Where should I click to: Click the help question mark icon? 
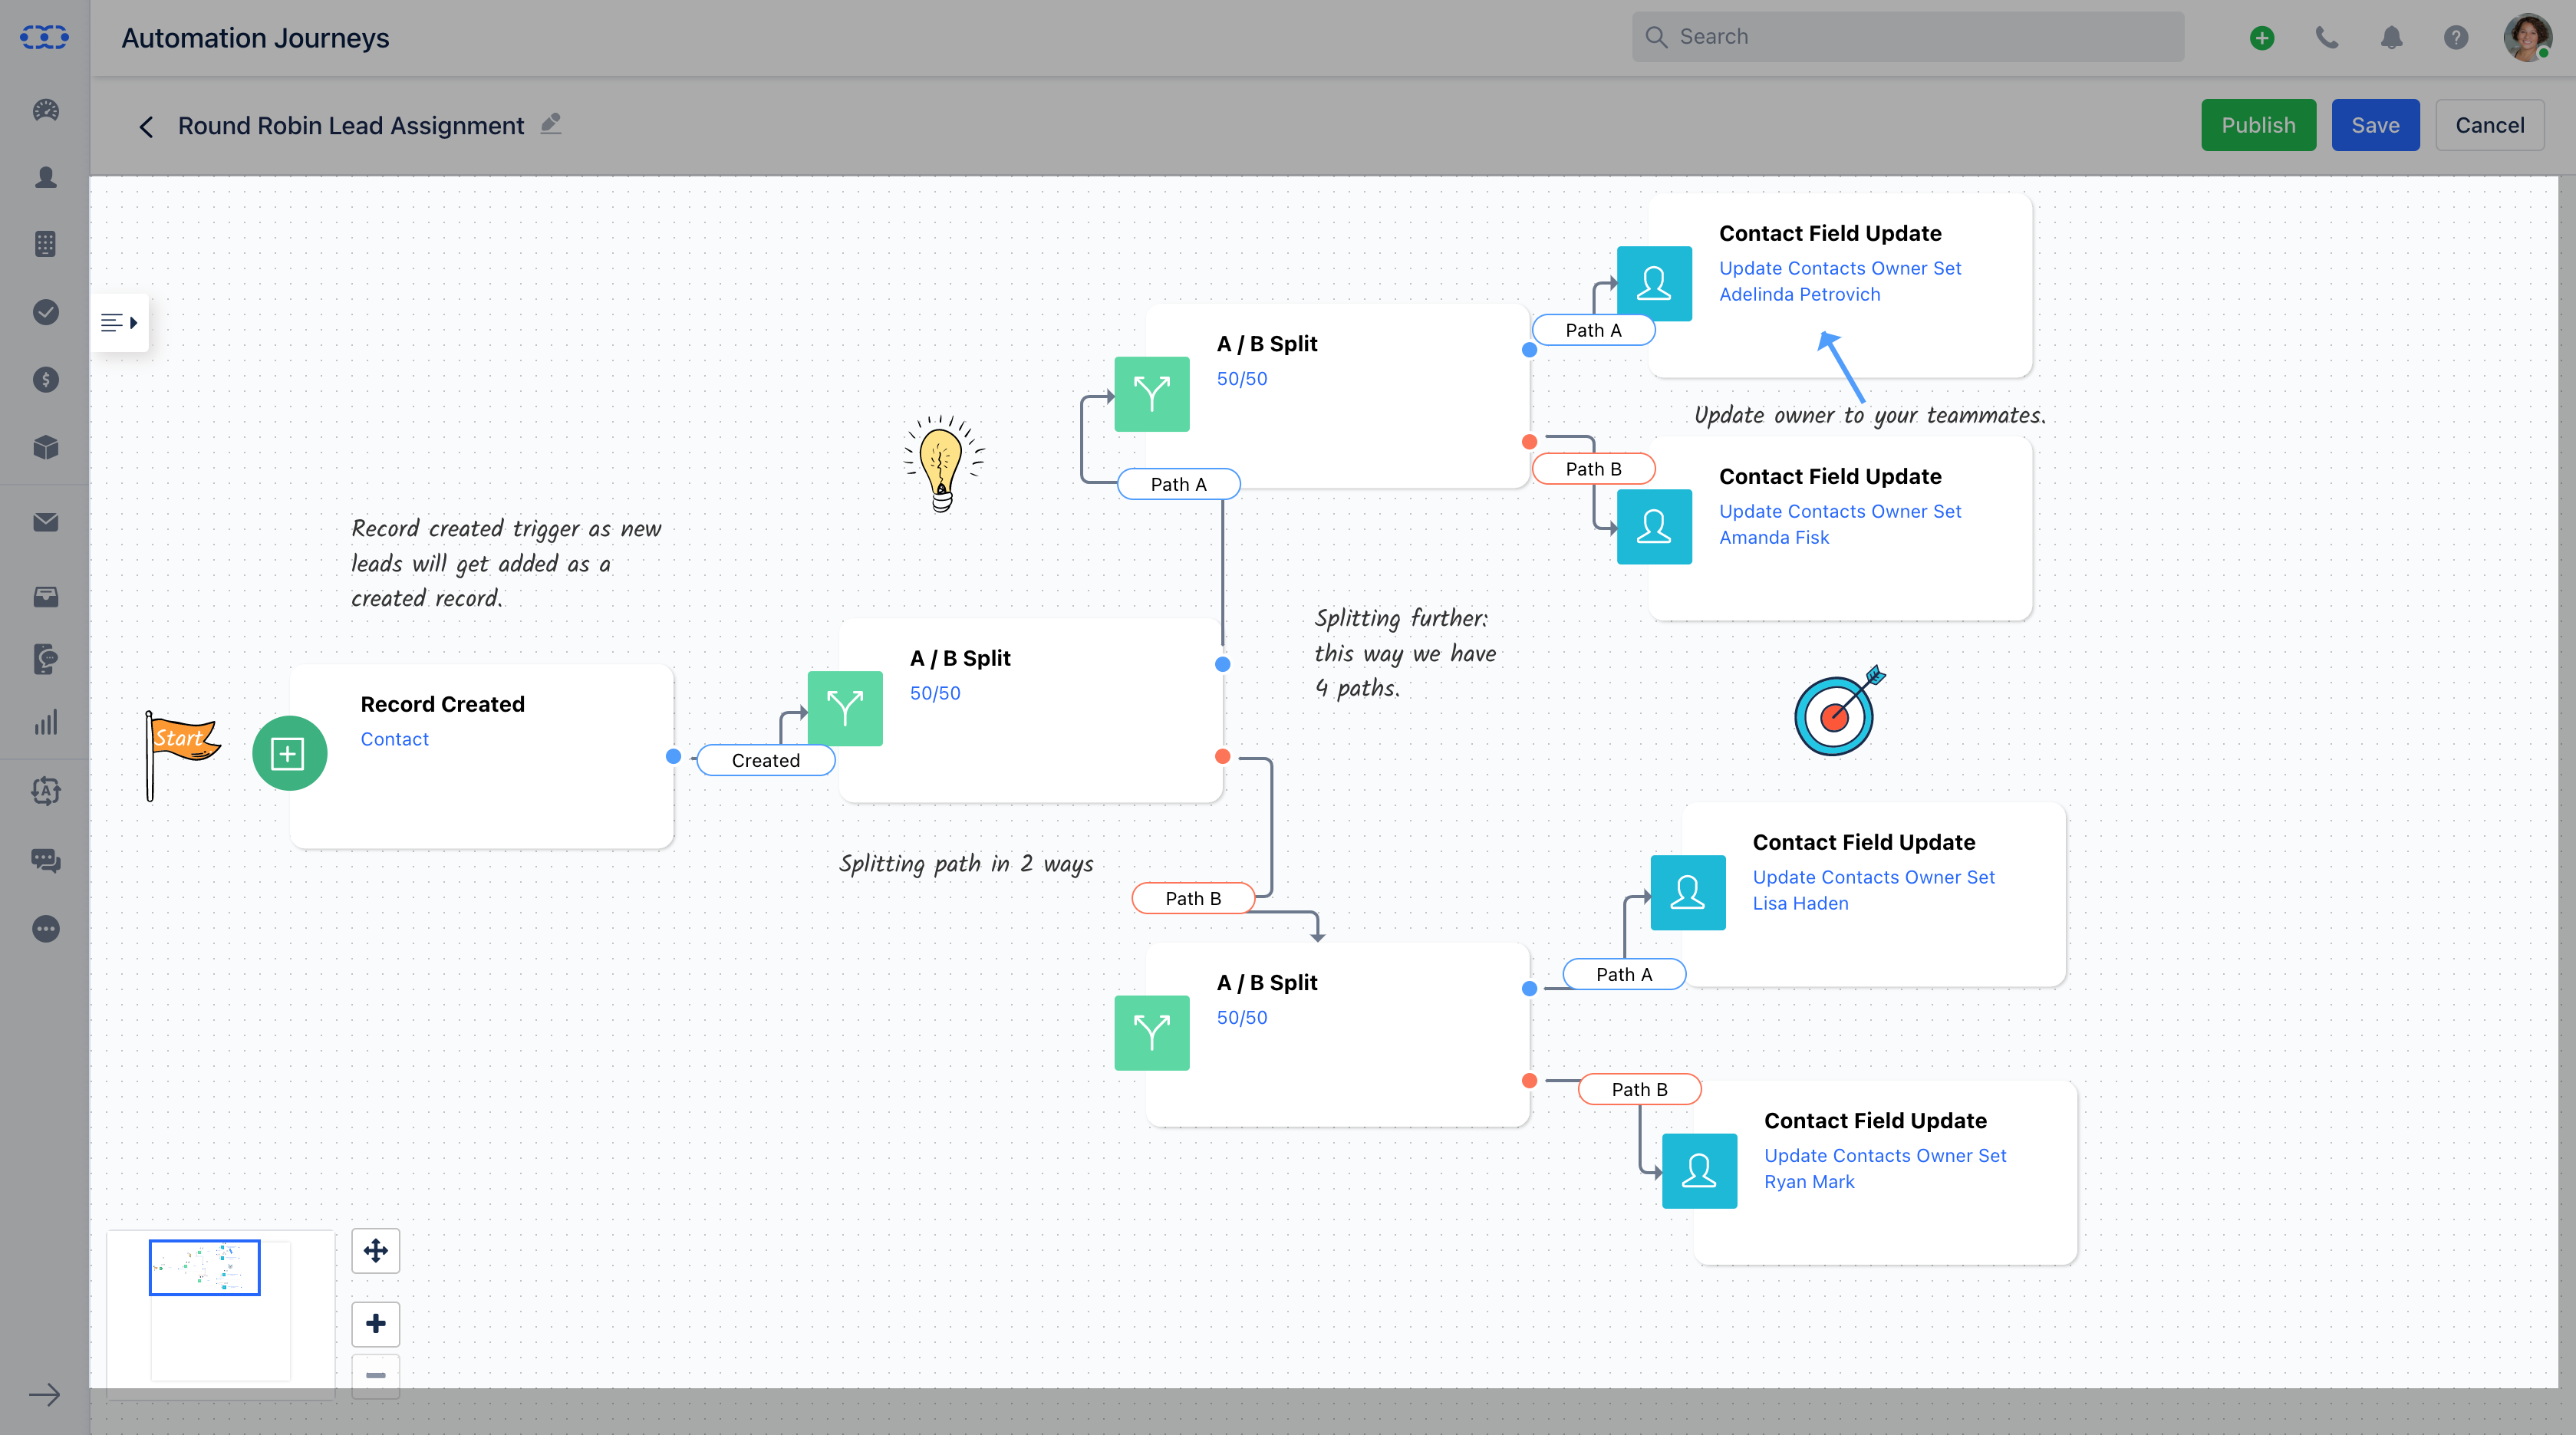coord(2456,38)
